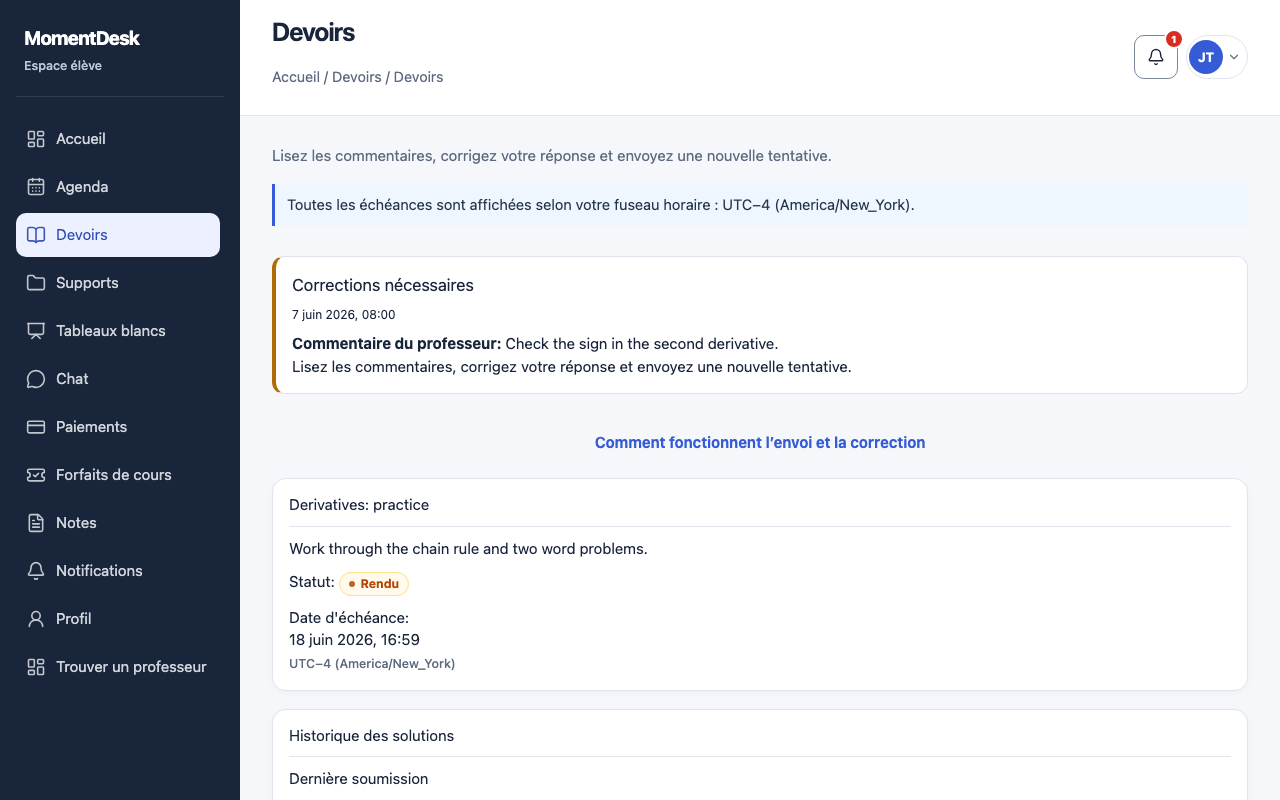This screenshot has width=1280, height=800.
Task: Expand the user menu chevron
Action: coord(1234,57)
